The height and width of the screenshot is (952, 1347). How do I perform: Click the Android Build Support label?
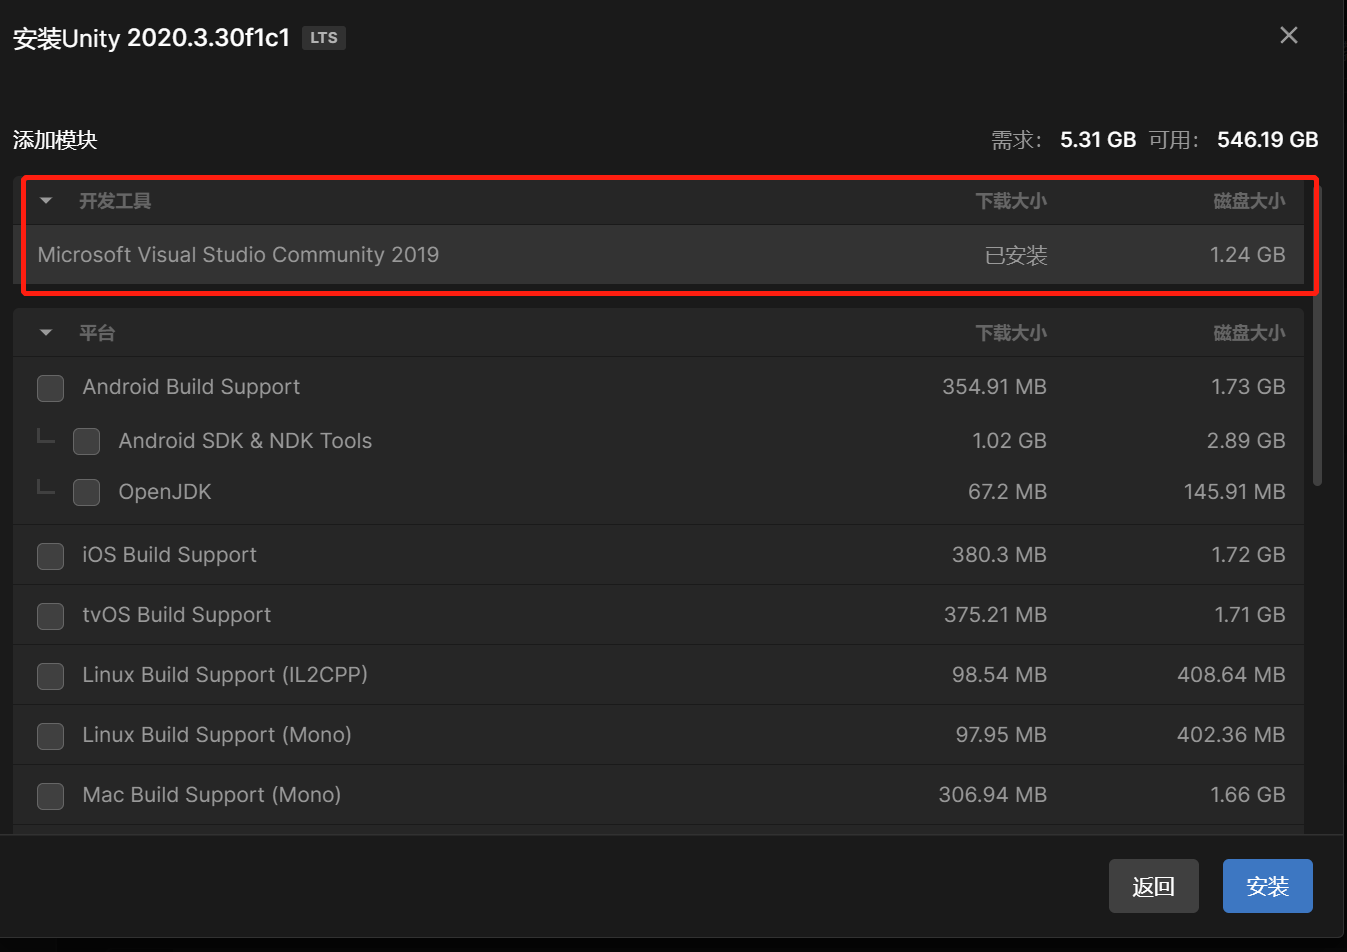(191, 387)
